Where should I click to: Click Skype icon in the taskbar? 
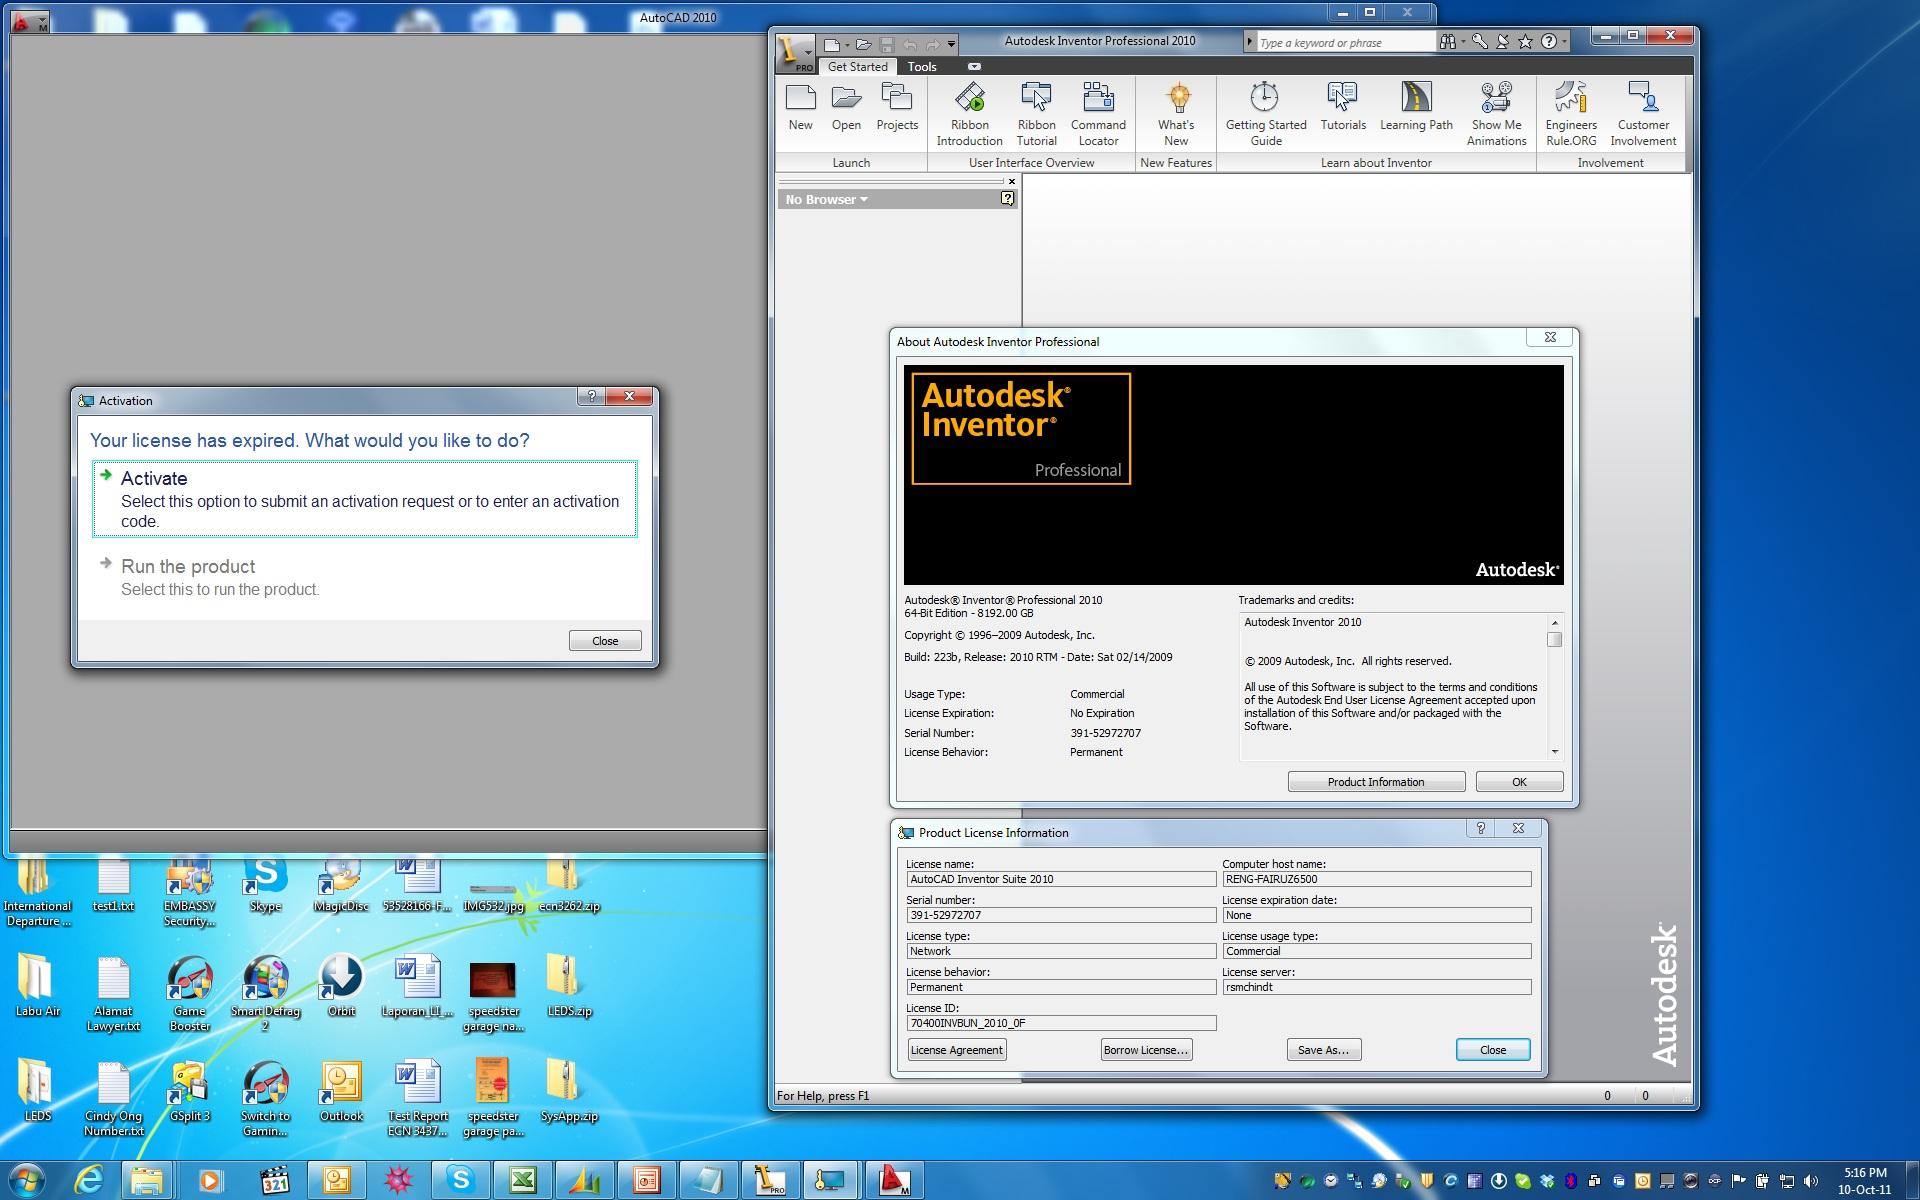[x=460, y=1181]
